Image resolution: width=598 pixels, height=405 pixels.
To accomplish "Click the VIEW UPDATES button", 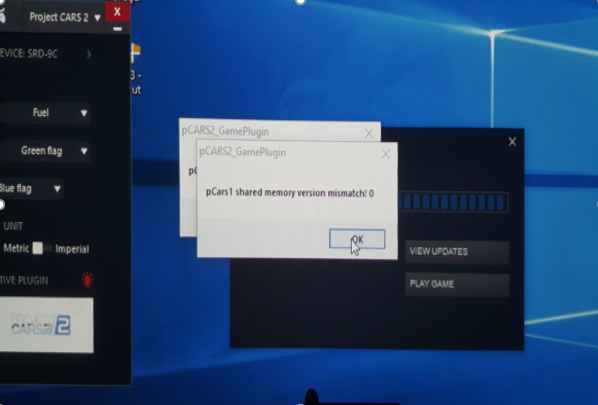I will coord(457,252).
